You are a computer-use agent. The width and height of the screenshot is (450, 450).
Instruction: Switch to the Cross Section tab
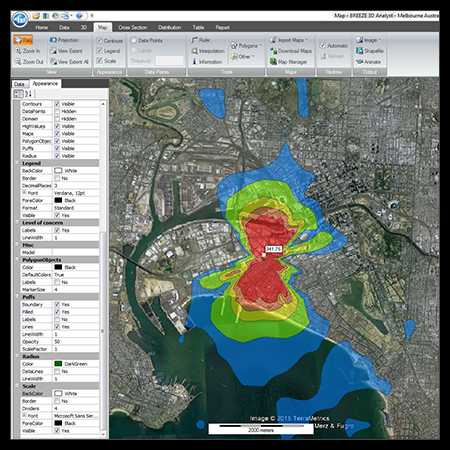(x=133, y=27)
